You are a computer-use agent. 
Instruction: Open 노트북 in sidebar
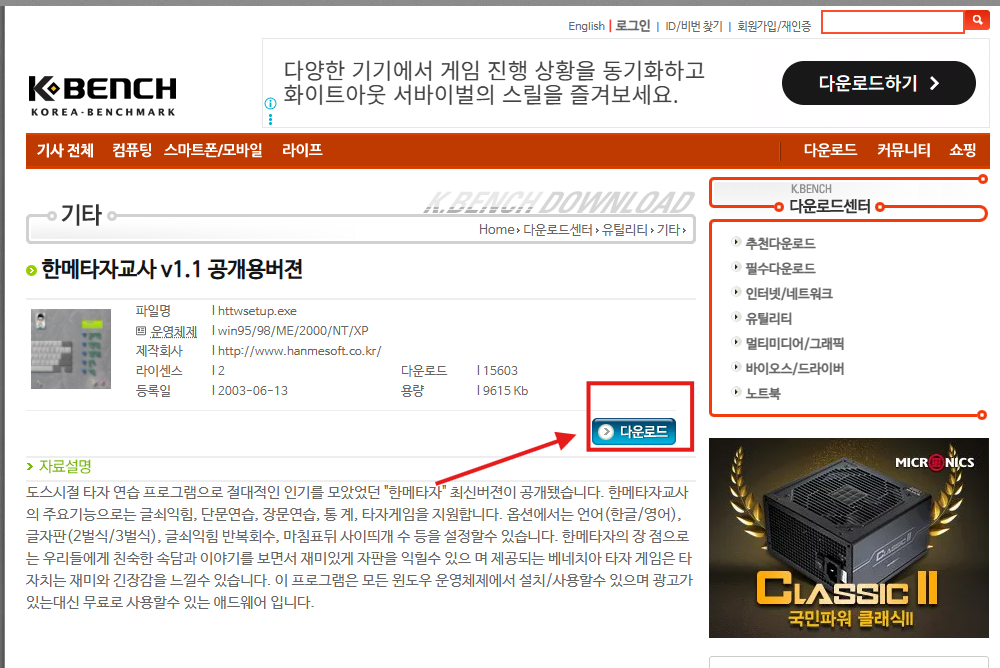click(x=763, y=393)
